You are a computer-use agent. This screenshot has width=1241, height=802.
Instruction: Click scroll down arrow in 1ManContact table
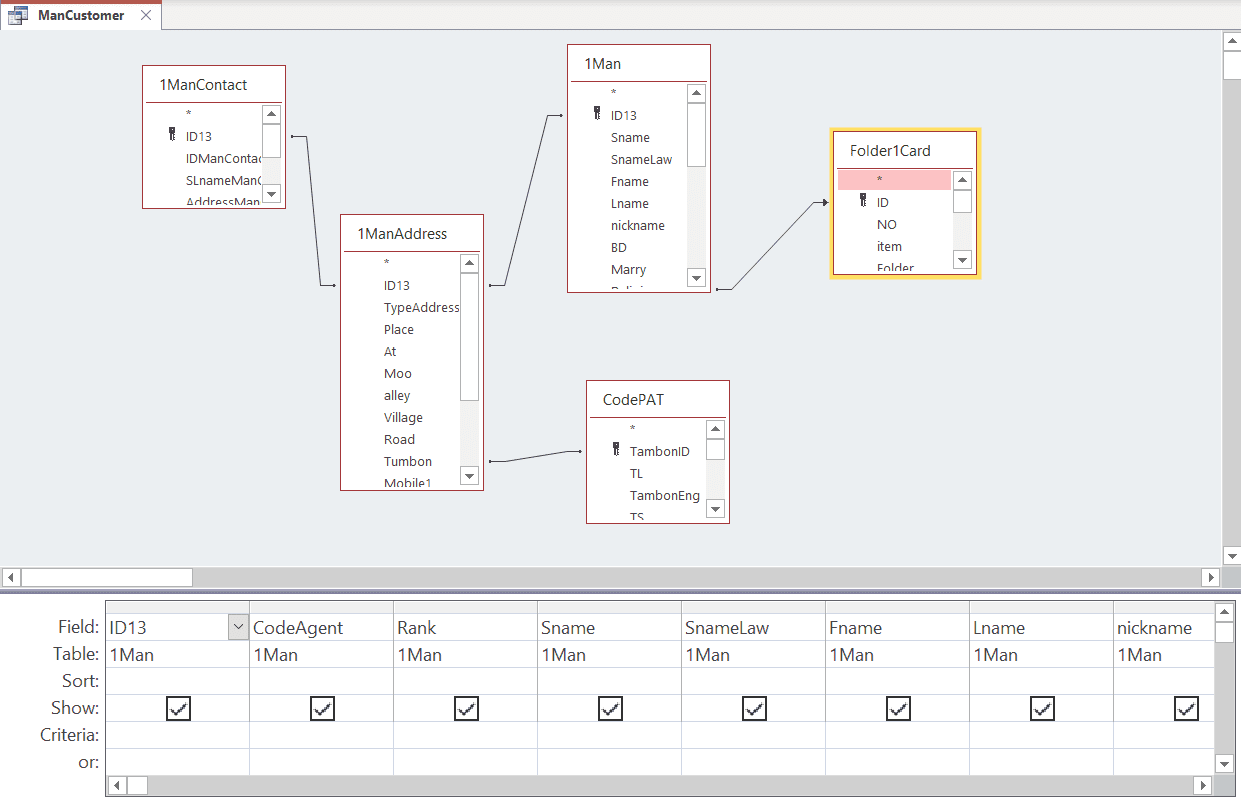(x=271, y=194)
